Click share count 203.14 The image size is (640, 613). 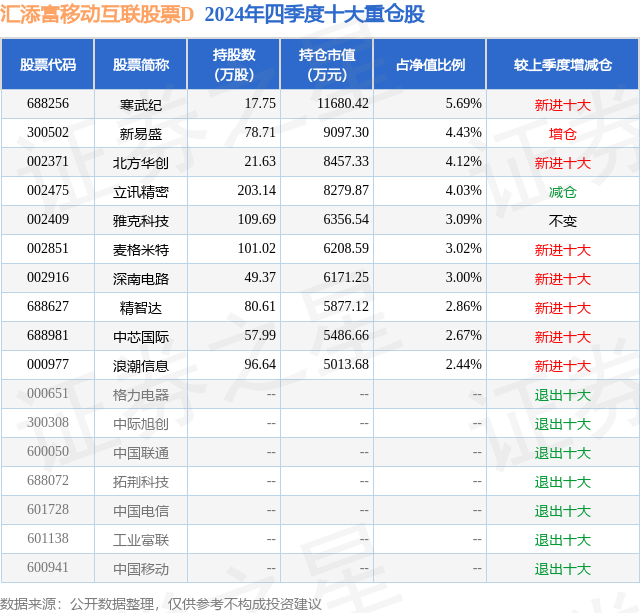pos(257,191)
